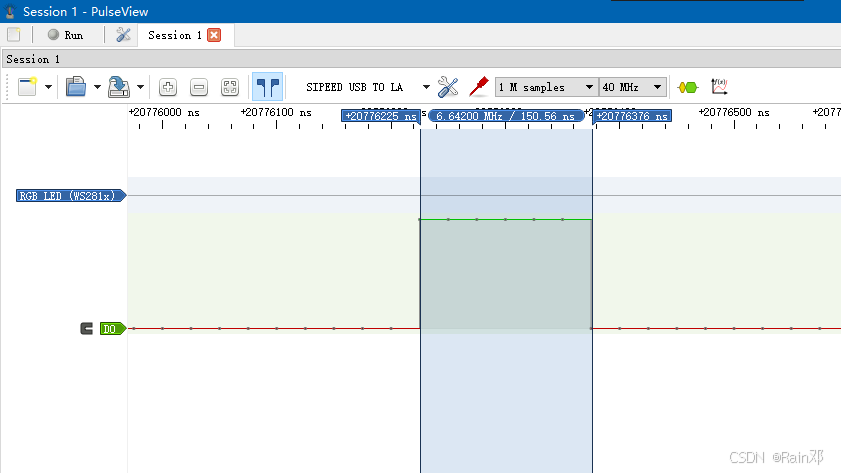Expand the Open file dropdown arrow
Screen dimensions: 841x473
tap(97, 87)
